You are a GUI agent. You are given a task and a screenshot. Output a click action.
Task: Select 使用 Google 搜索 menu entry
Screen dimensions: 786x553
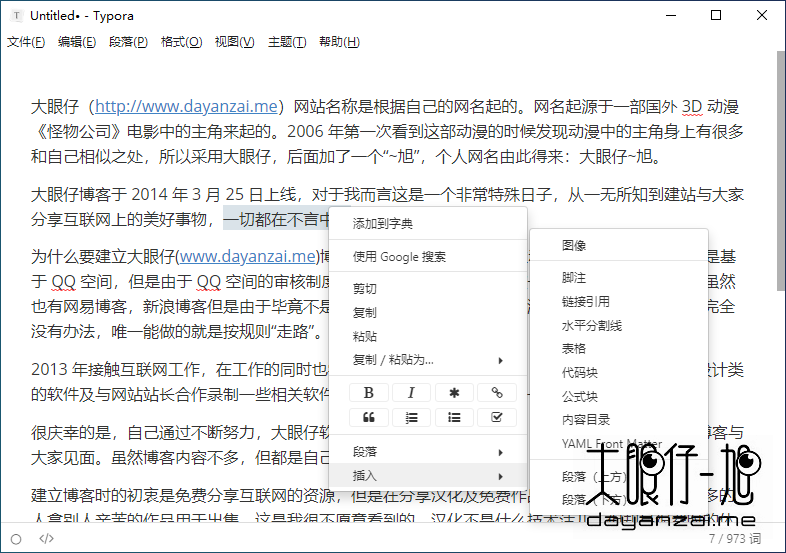(x=428, y=257)
